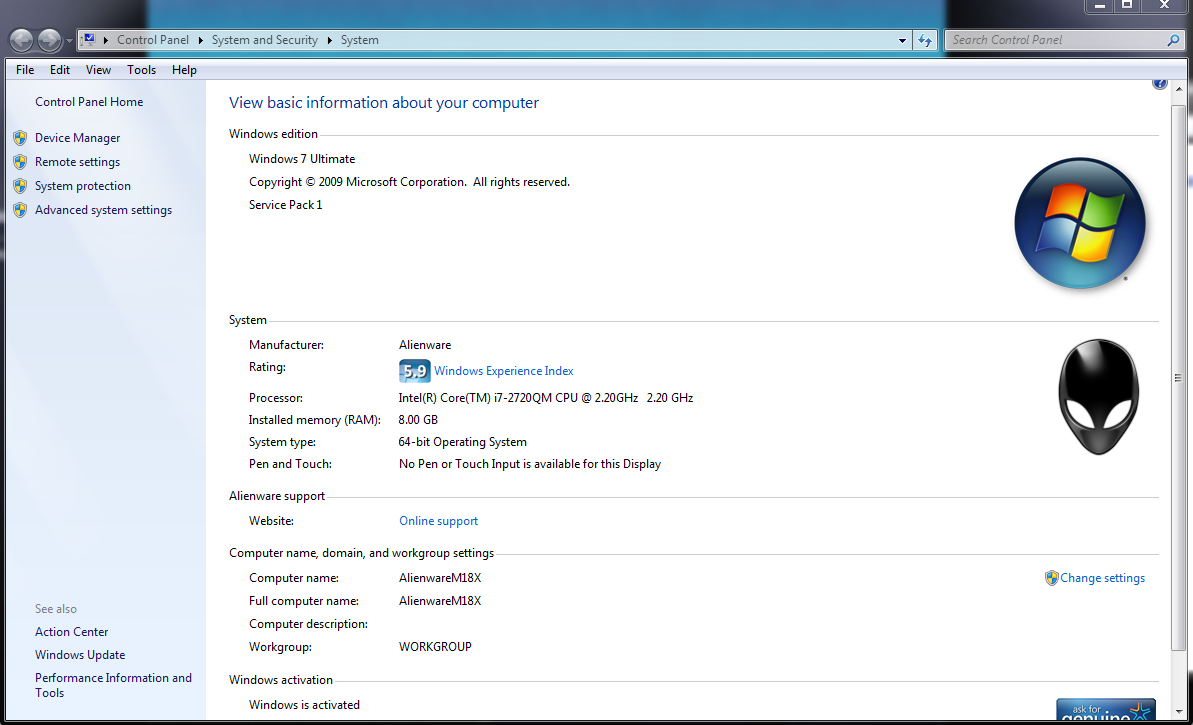Click the Forward navigation arrow button
The image size is (1193, 725).
49,40
